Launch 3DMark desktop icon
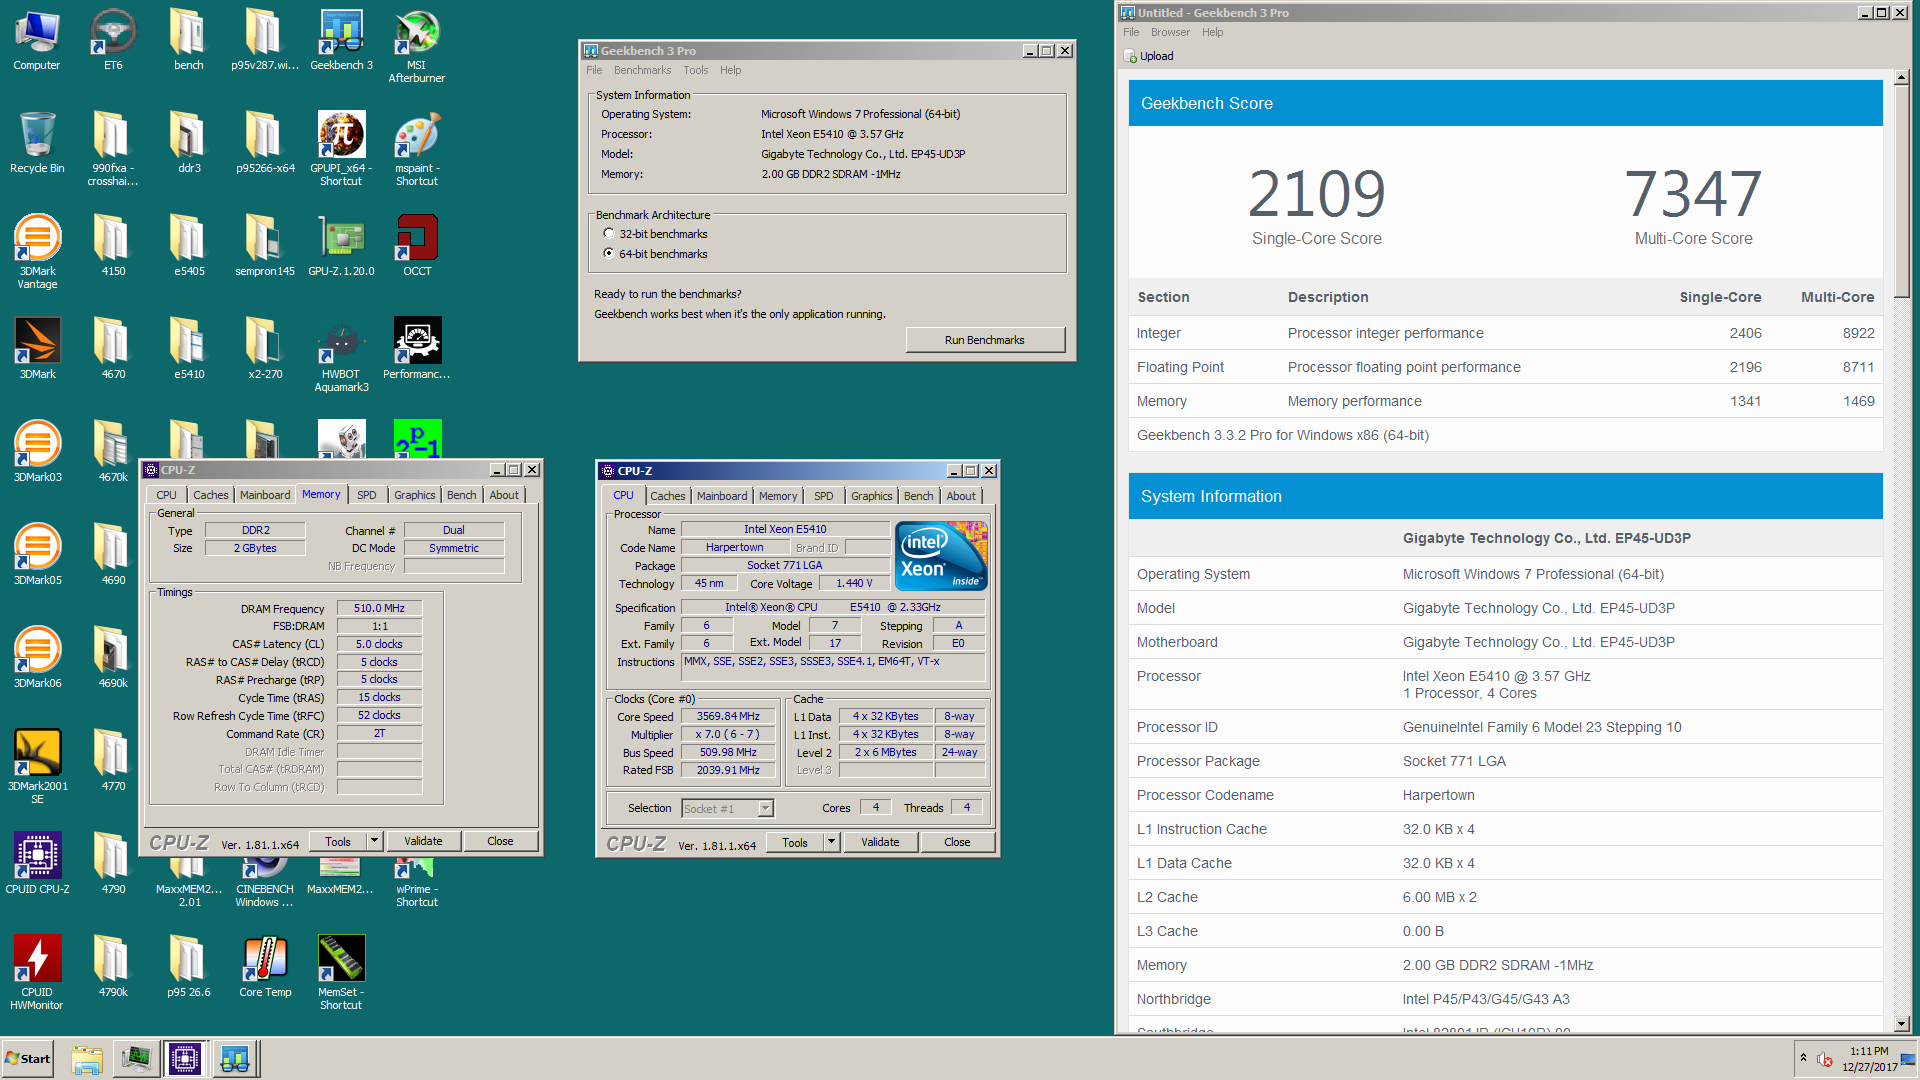 (x=37, y=349)
